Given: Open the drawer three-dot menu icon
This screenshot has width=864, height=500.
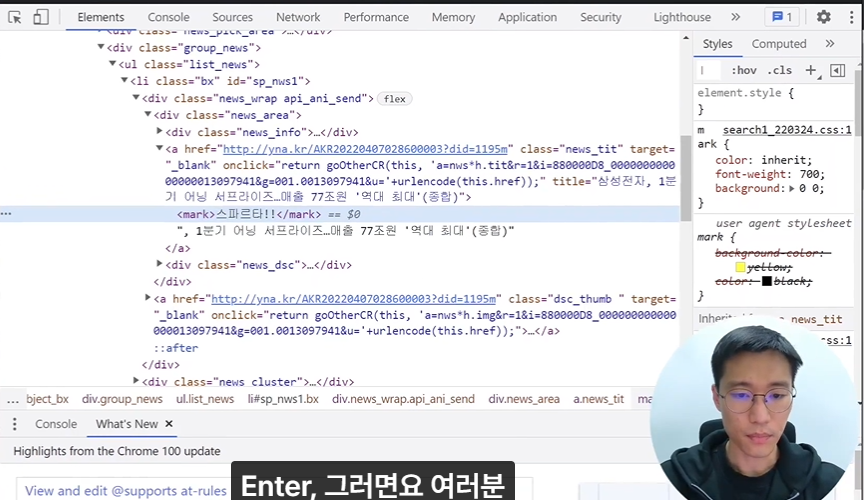Looking at the screenshot, I should [x=15, y=424].
